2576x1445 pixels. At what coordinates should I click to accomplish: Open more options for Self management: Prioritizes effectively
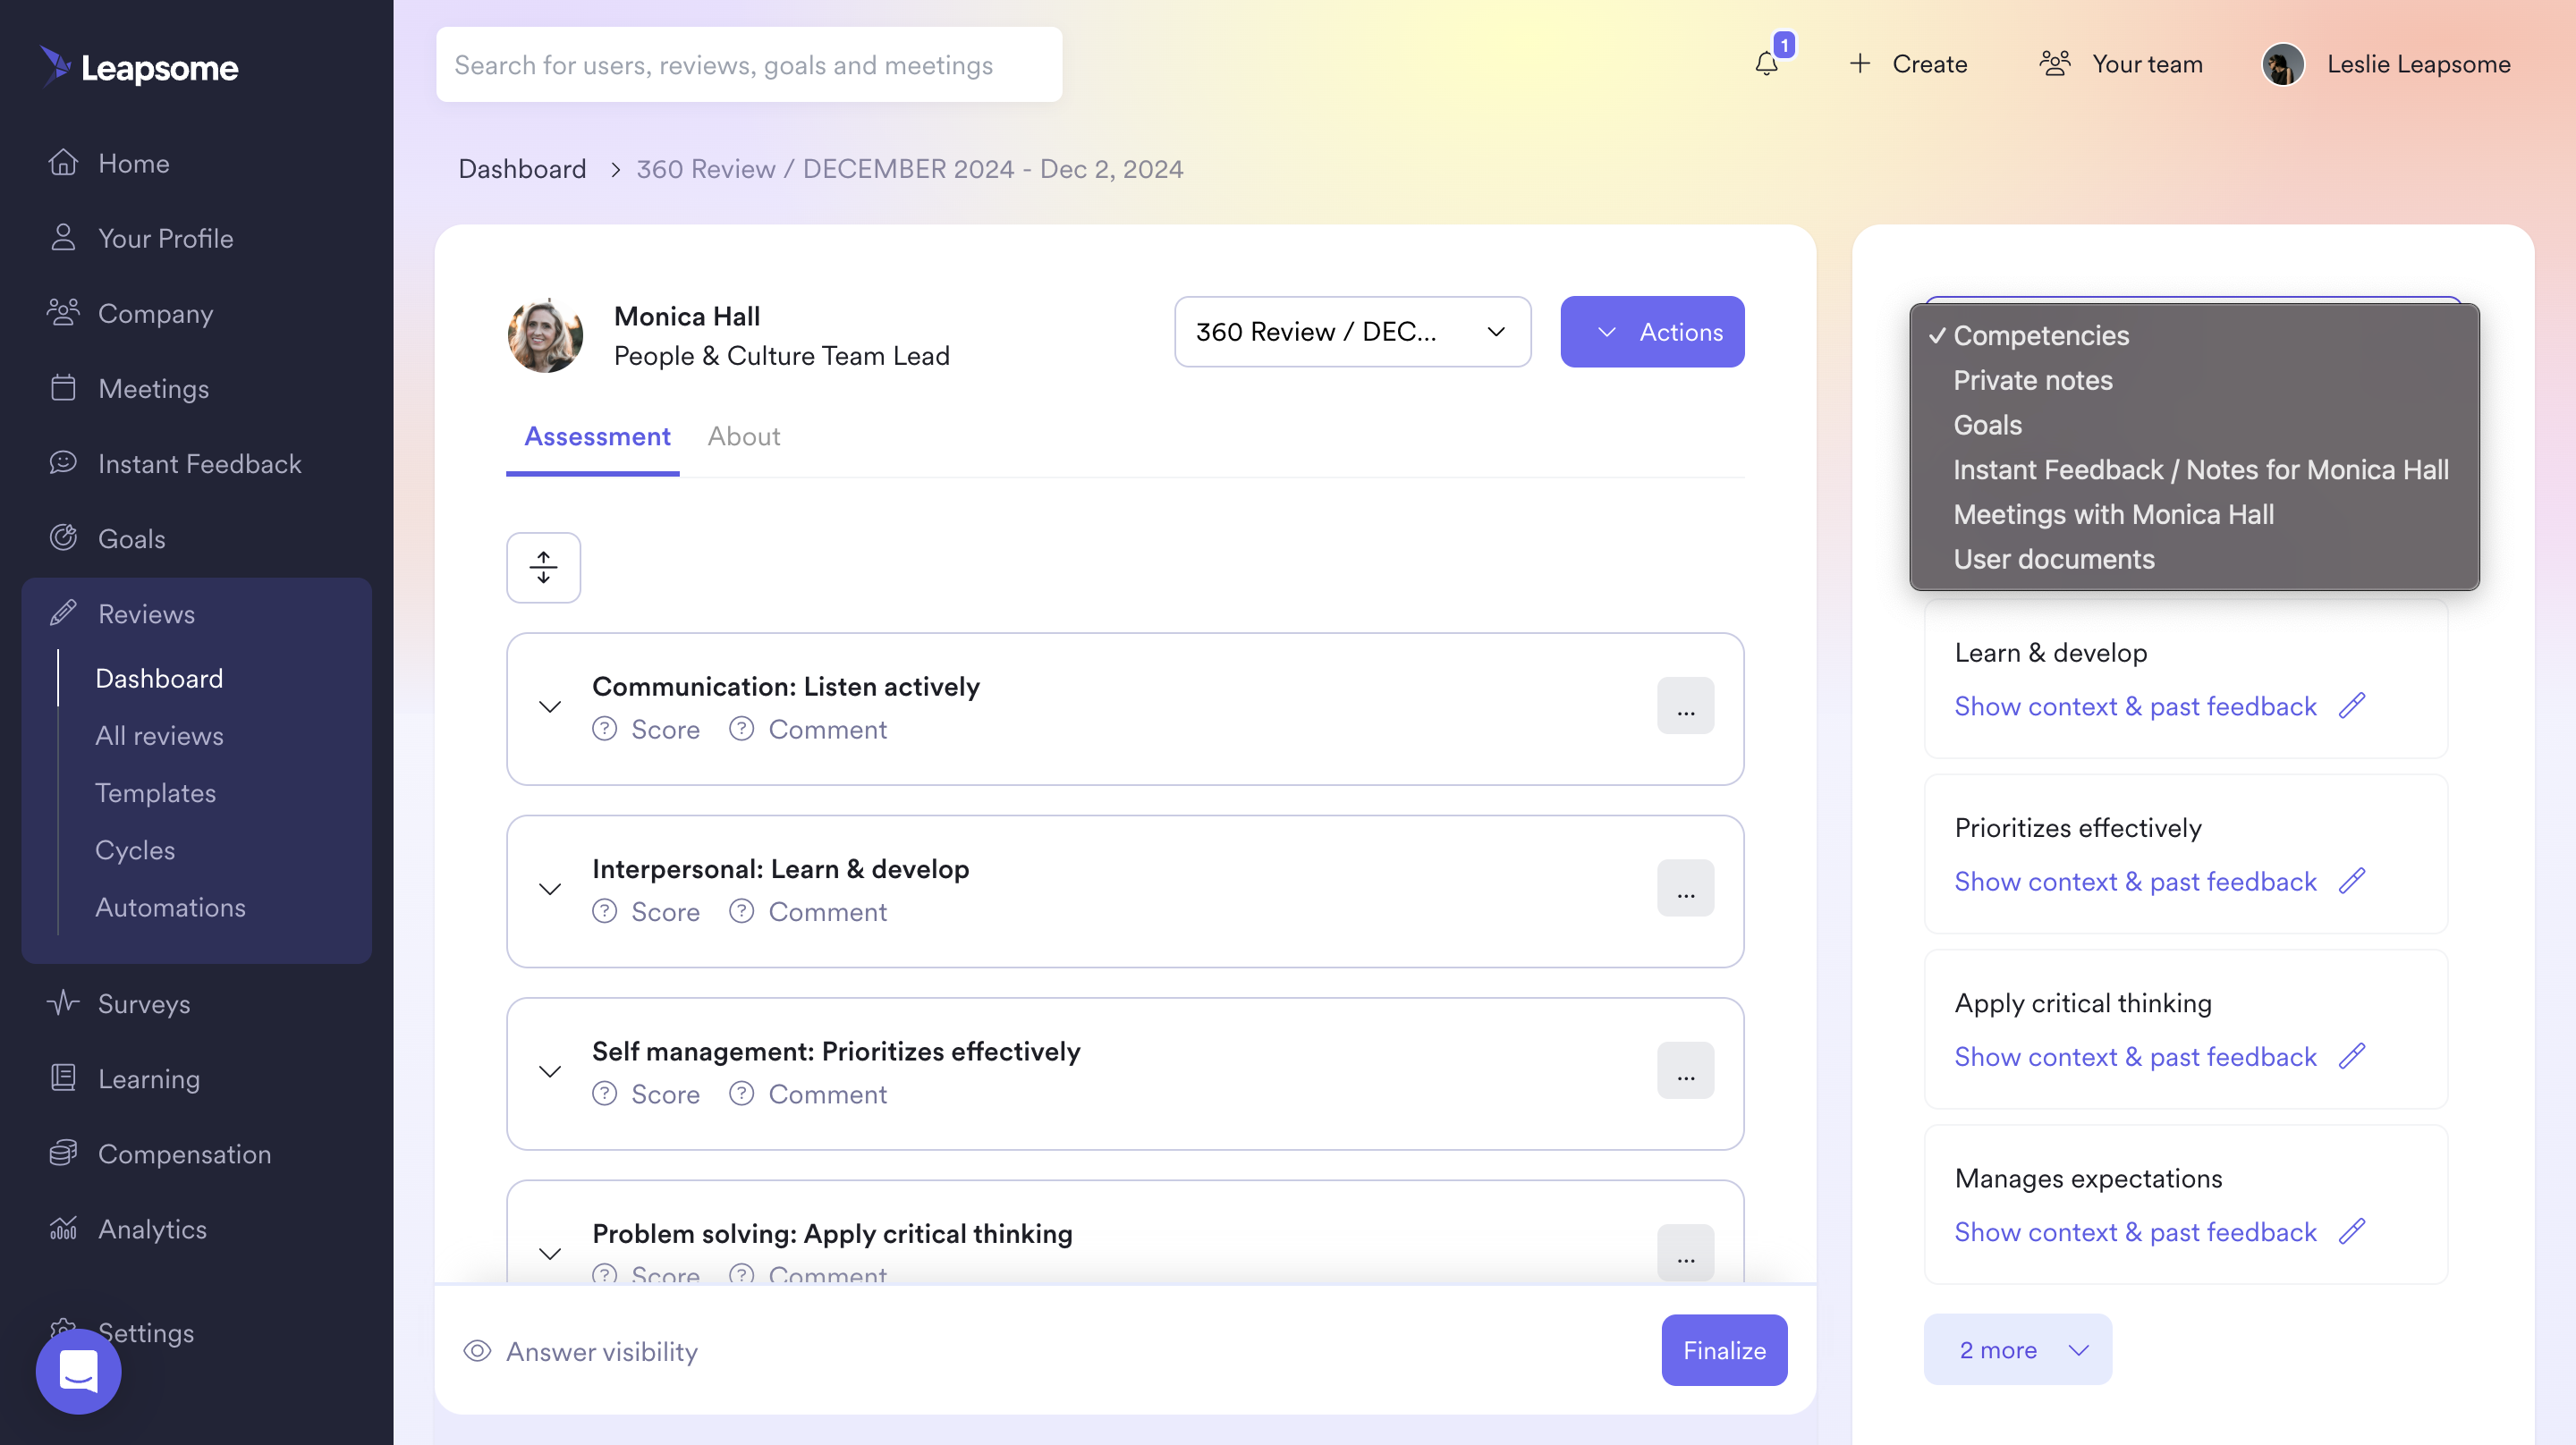(x=1686, y=1070)
